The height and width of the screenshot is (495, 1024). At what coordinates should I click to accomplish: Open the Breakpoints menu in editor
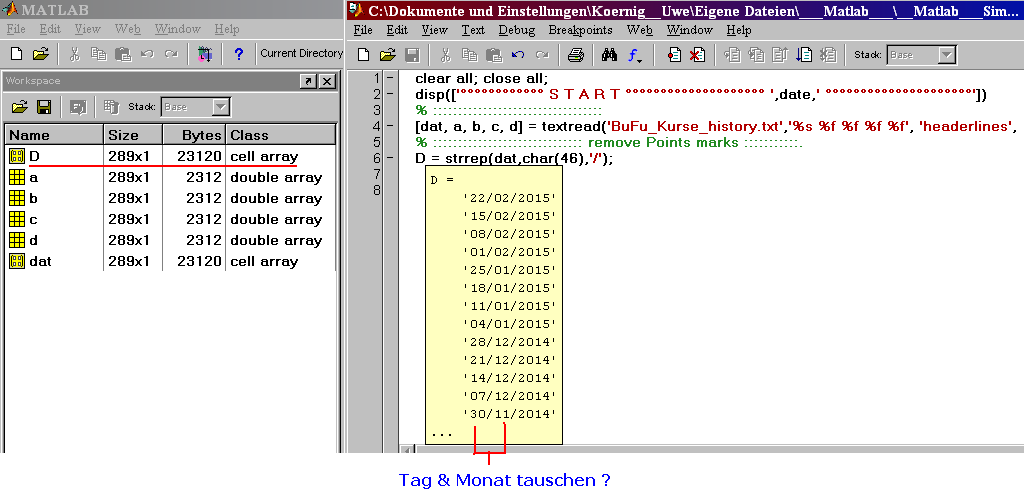tap(581, 30)
